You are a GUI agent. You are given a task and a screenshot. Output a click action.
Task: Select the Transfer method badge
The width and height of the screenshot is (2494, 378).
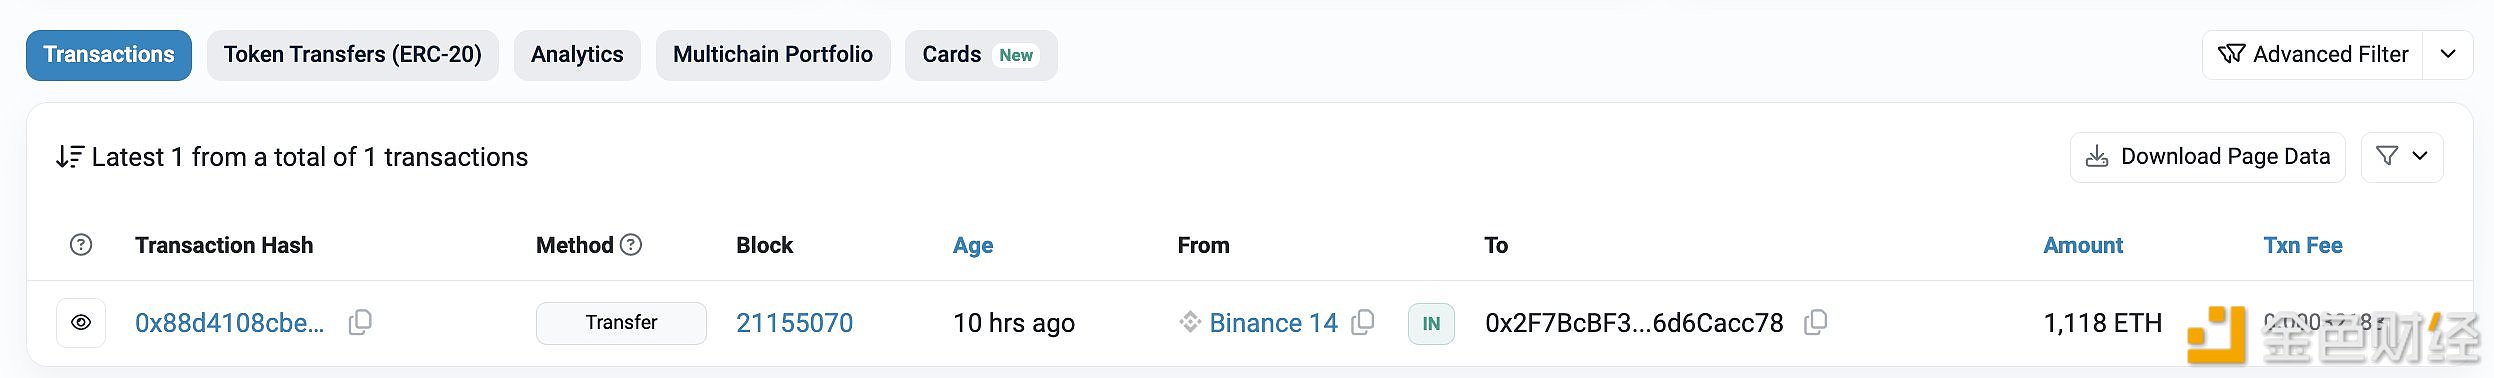tap(621, 323)
